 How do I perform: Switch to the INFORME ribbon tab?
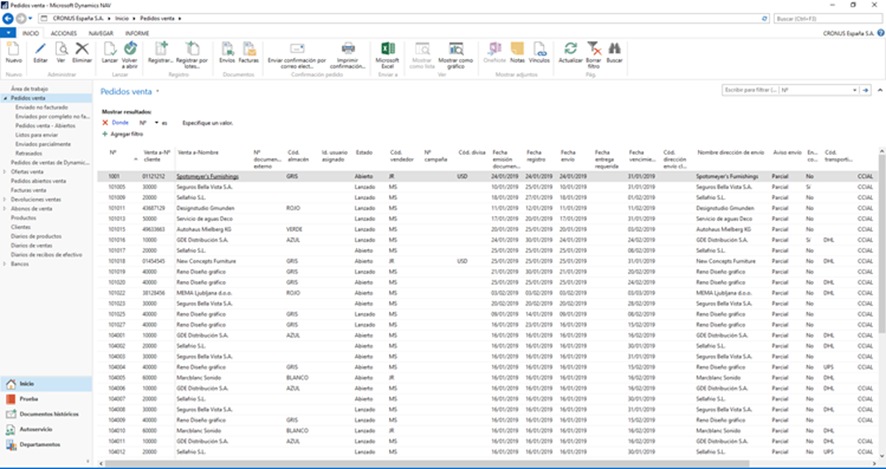[137, 33]
